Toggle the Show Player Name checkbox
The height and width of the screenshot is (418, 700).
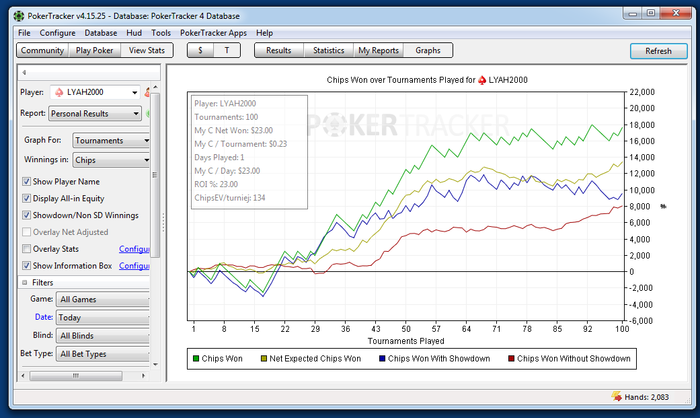pos(26,181)
